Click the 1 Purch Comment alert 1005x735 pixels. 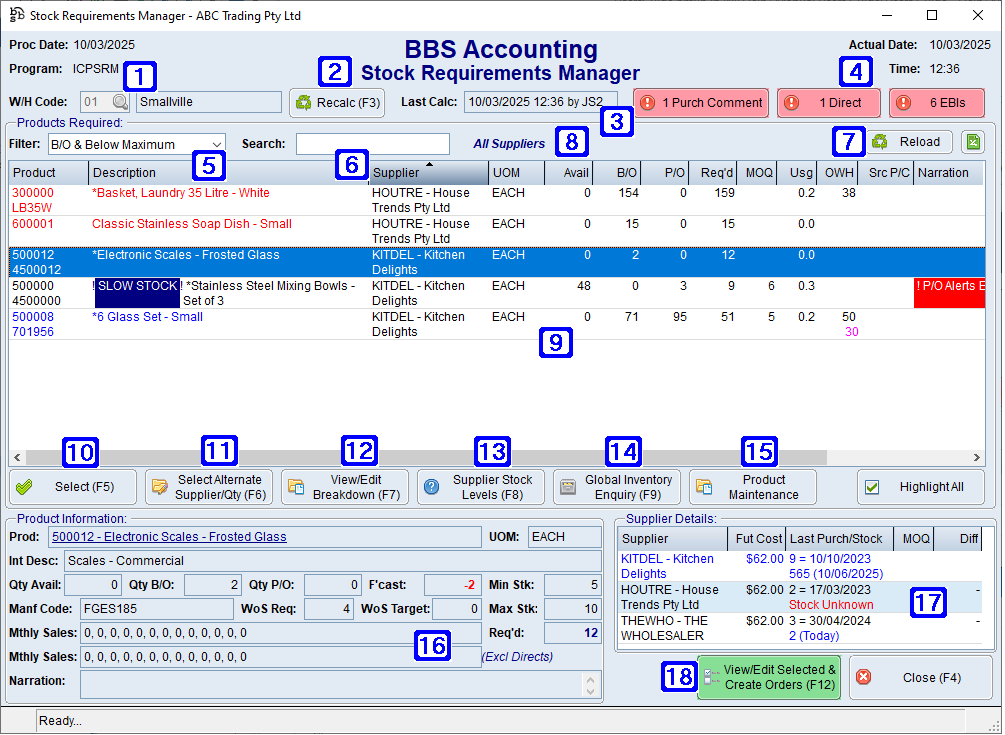point(701,102)
